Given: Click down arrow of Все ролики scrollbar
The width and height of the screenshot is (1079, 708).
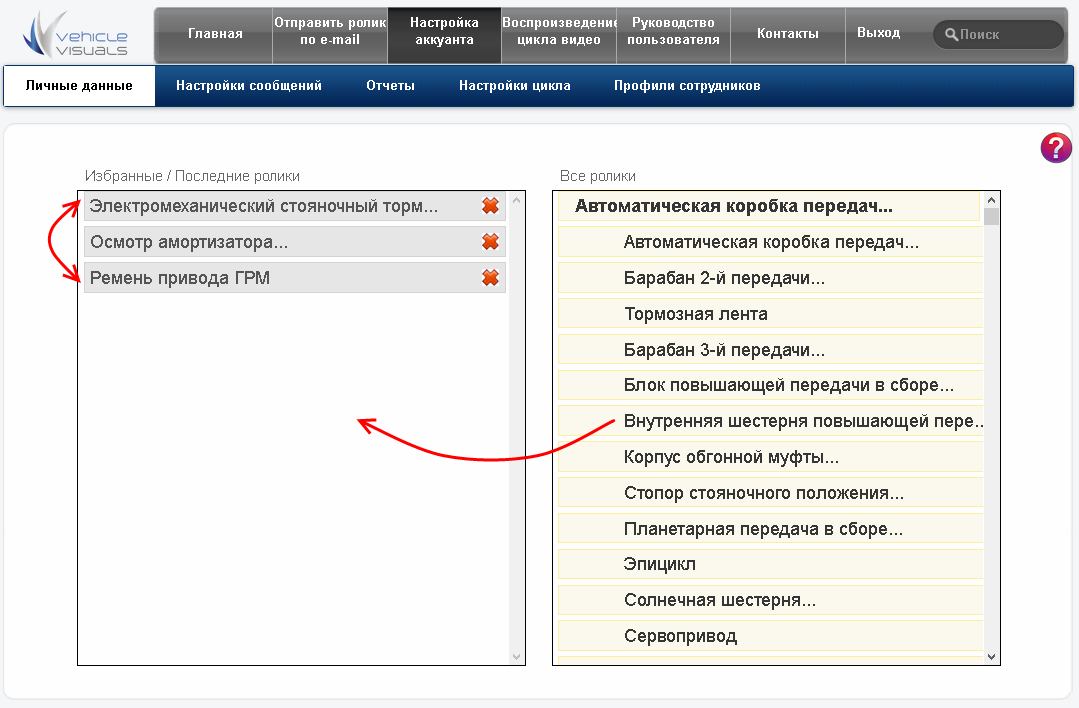Looking at the screenshot, I should click(x=991, y=657).
